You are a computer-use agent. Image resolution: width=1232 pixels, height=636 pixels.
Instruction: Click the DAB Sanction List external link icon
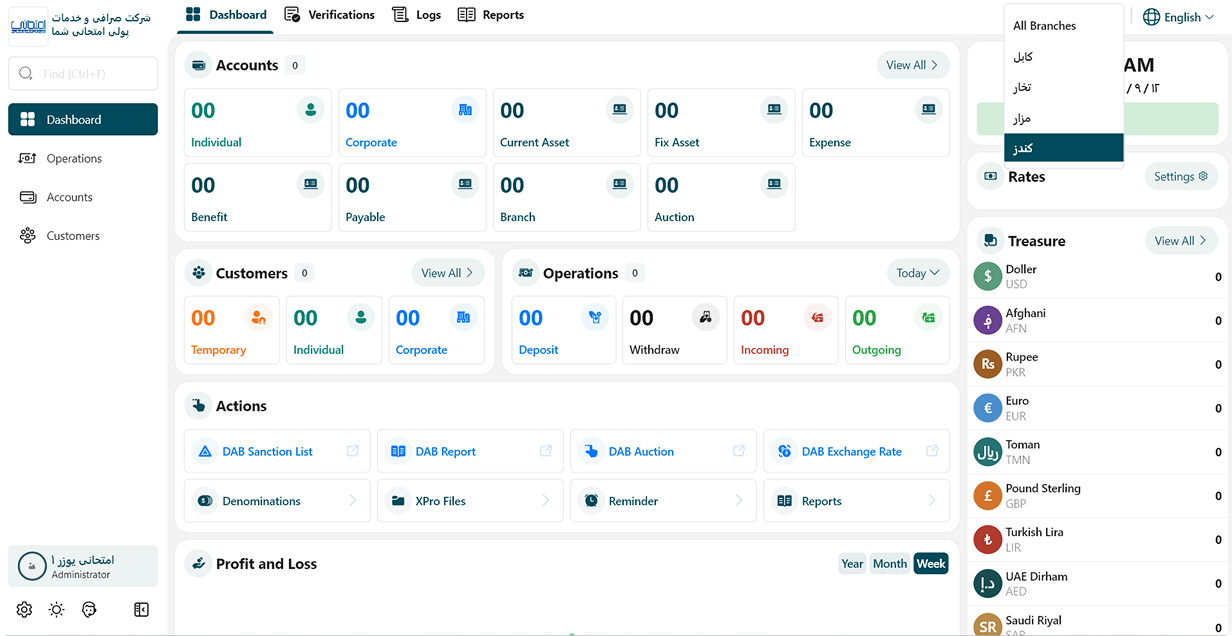coord(353,451)
